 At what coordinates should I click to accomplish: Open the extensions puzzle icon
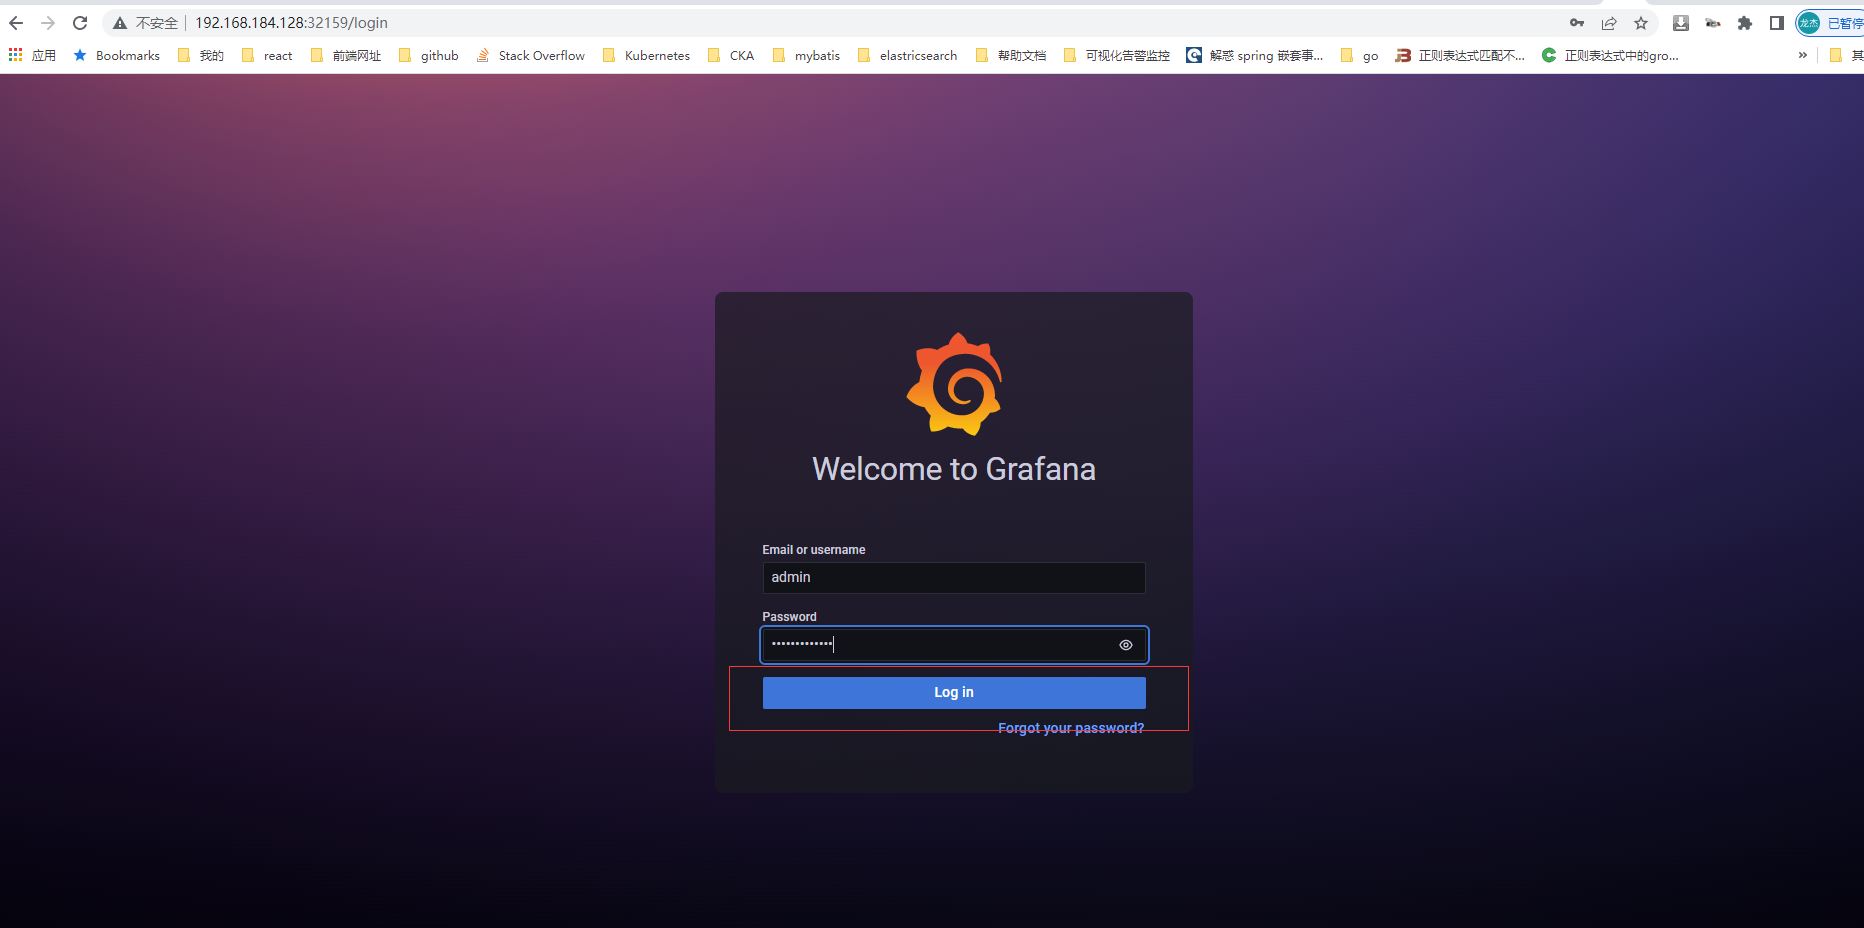1745,23
